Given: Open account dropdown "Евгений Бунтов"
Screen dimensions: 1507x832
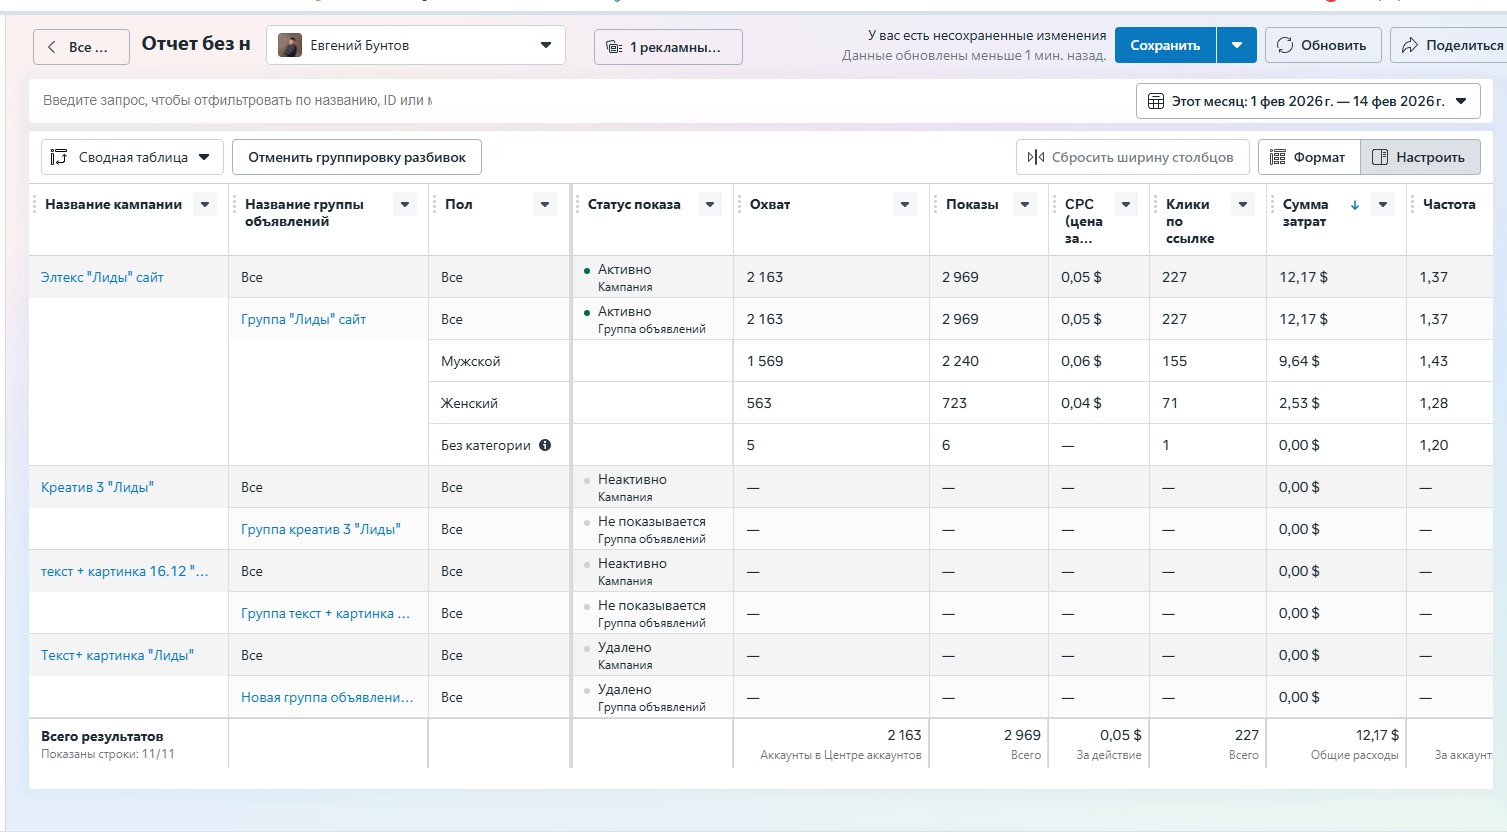Looking at the screenshot, I should [415, 46].
